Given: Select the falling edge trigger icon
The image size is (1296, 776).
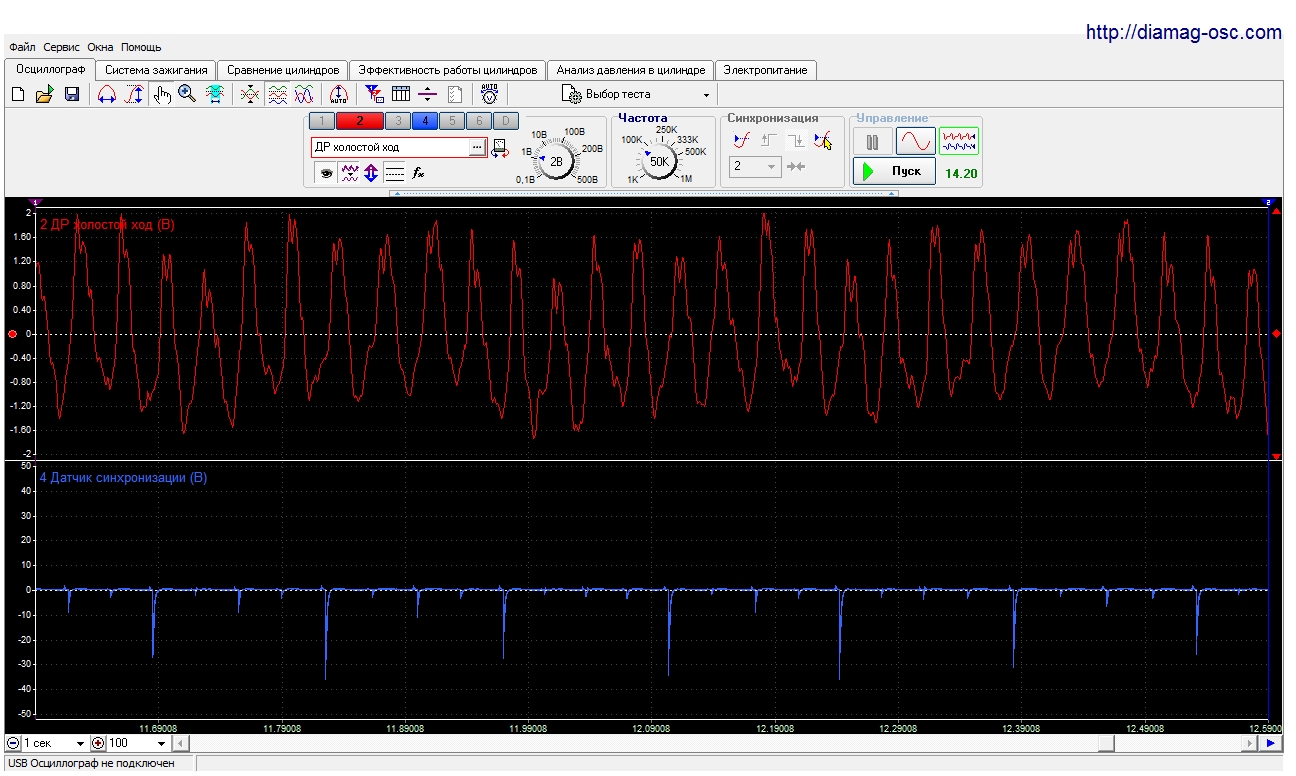Looking at the screenshot, I should tap(796, 140).
